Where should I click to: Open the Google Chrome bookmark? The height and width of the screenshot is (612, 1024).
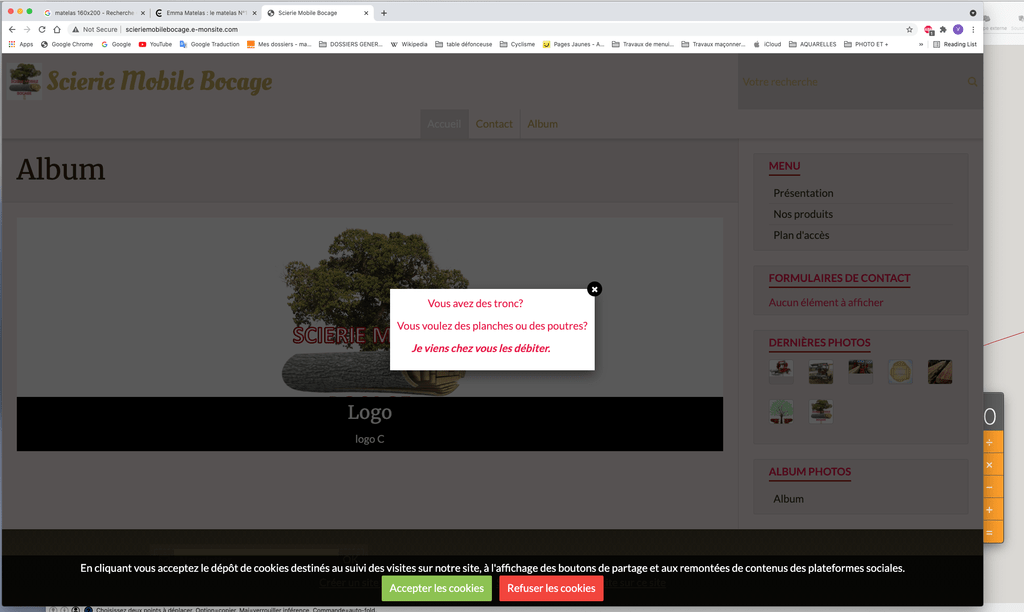(67, 44)
